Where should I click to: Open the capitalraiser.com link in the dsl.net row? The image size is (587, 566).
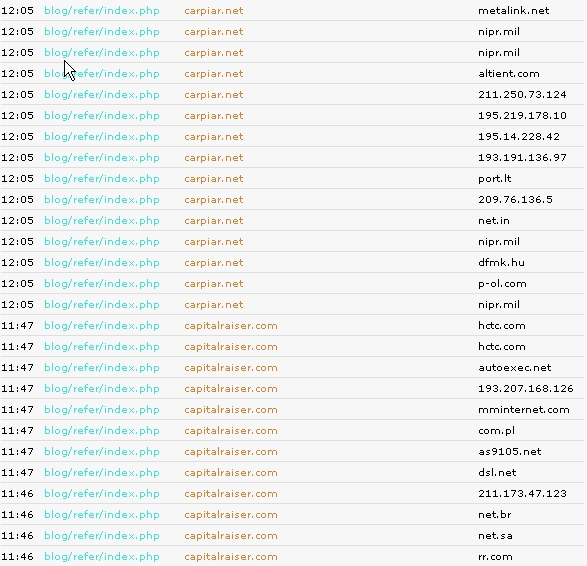(231, 472)
